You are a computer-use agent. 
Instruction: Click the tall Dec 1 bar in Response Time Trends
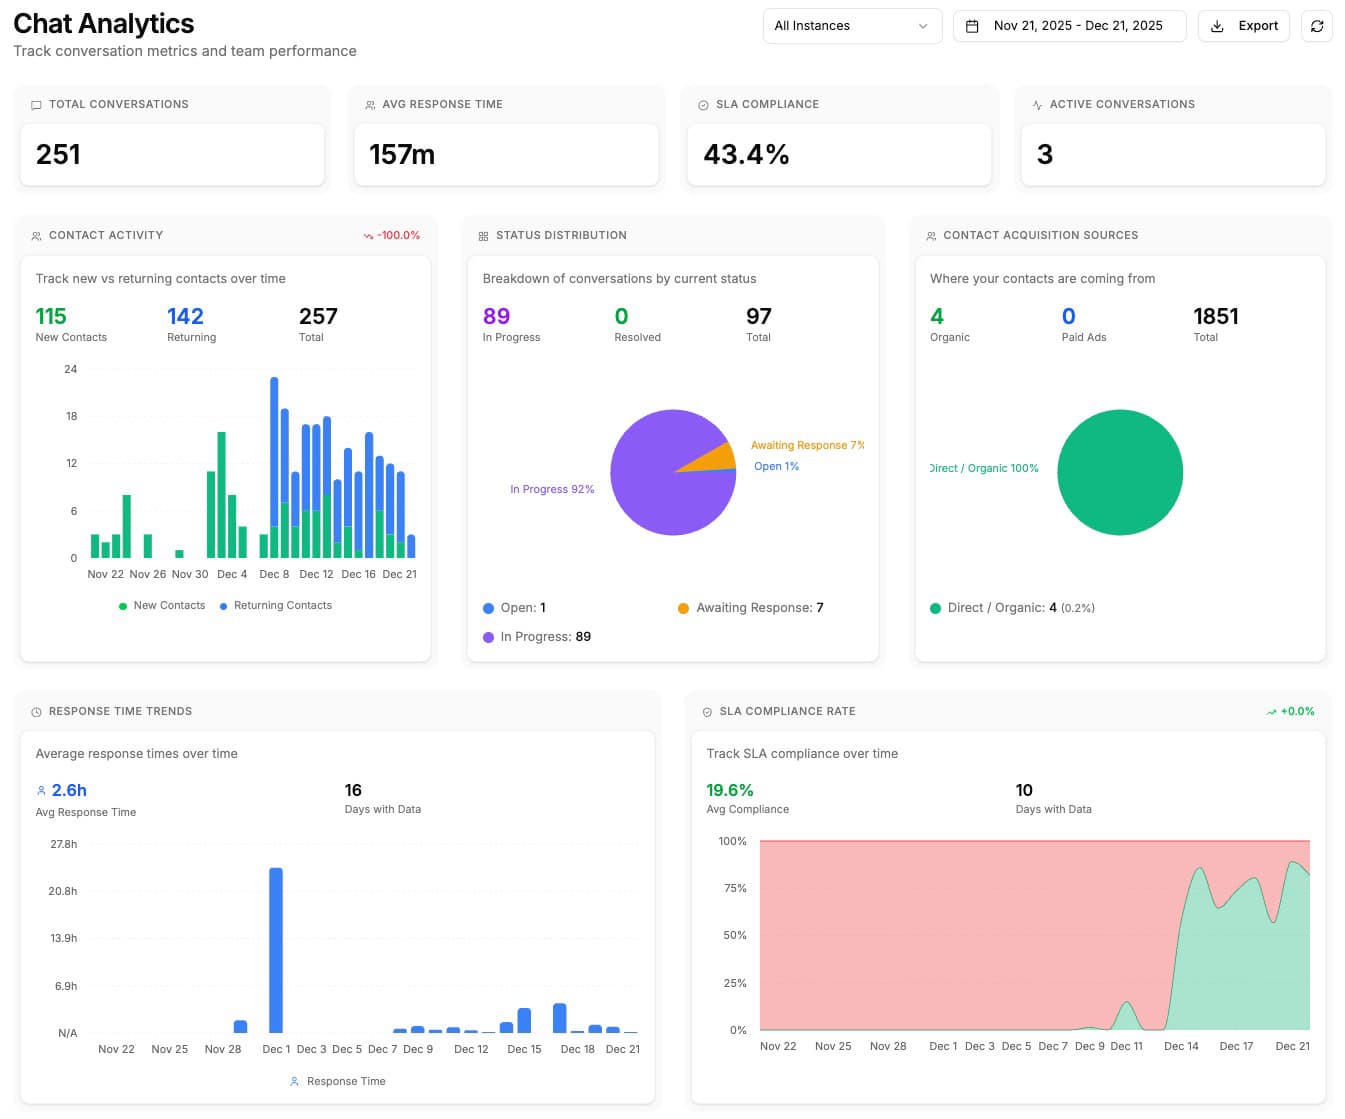tap(276, 950)
